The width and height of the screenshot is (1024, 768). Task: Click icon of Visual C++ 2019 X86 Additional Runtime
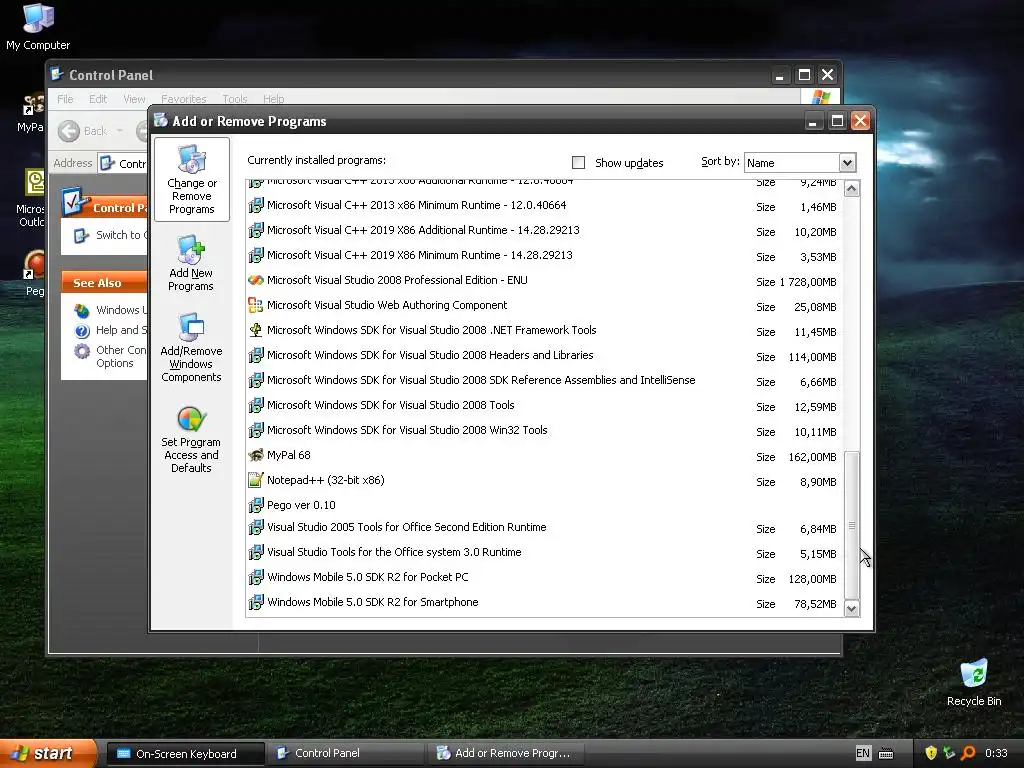[x=255, y=230]
